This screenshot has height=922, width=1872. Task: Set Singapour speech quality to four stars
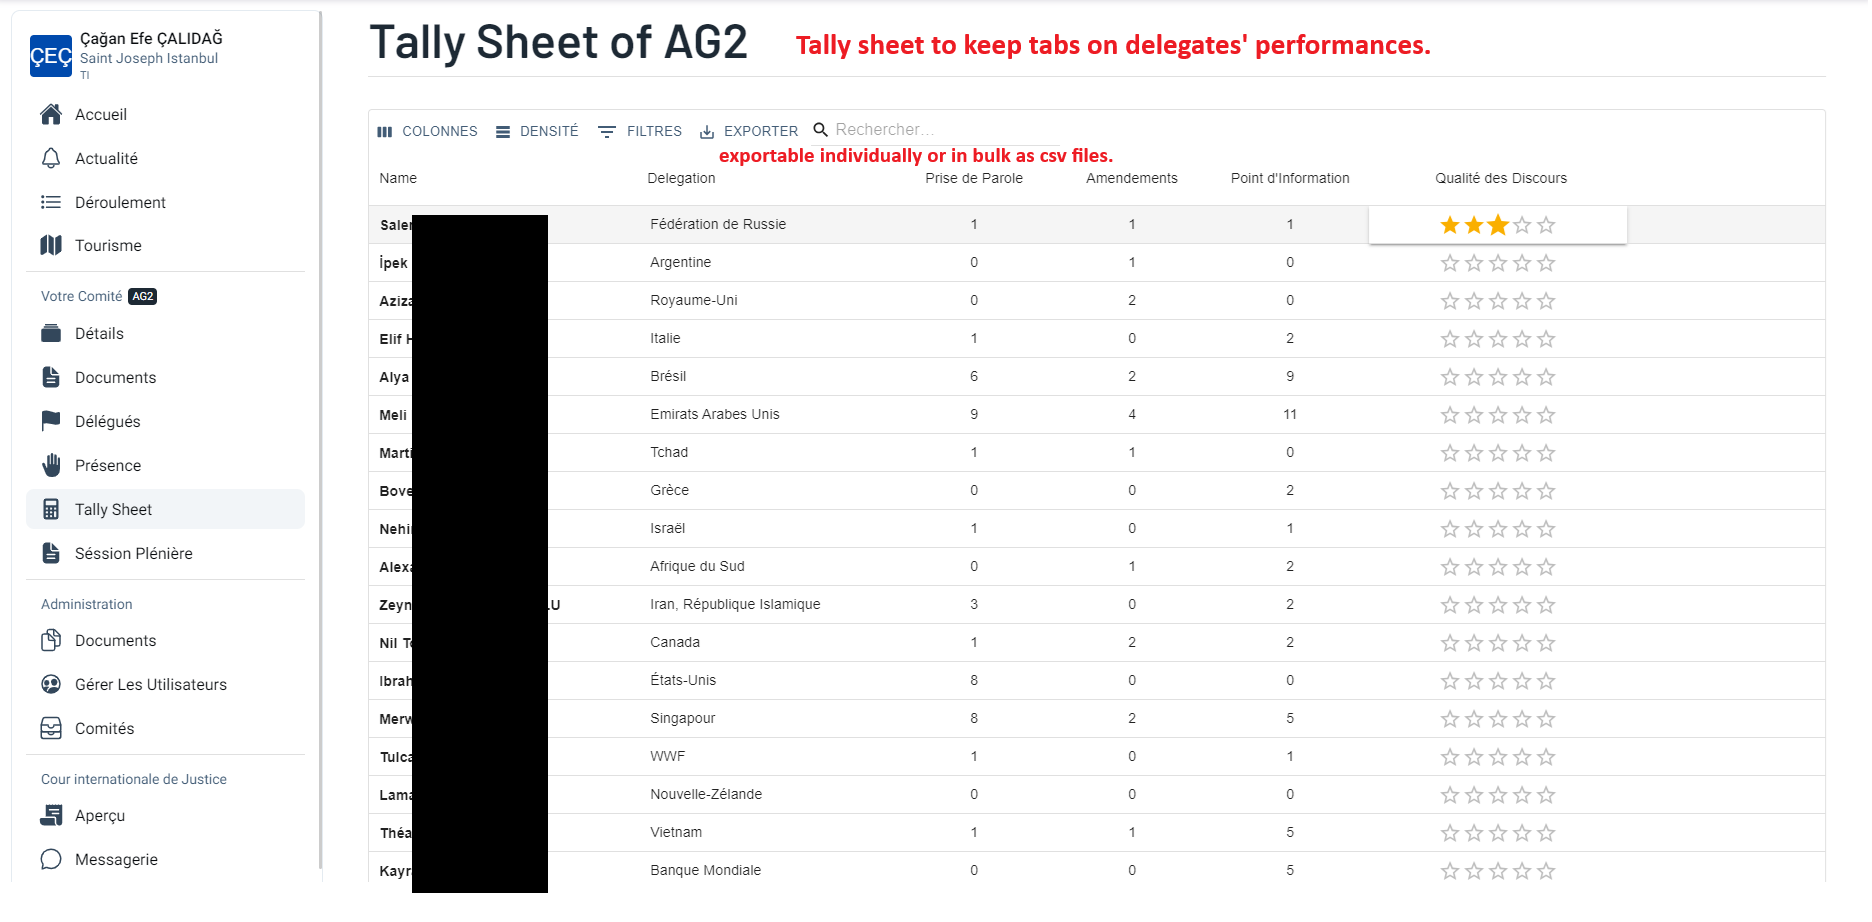tap(1522, 718)
